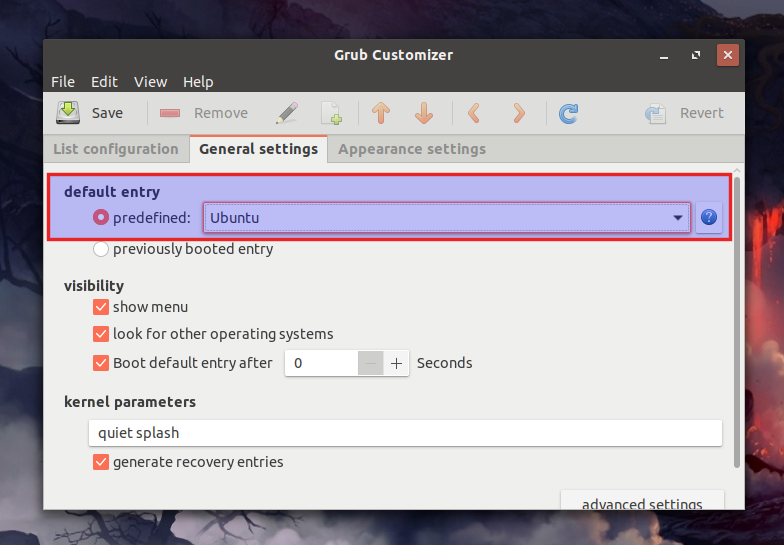Screen dimensions: 784x545
Task: Toggle look for other operating systems
Action: click(101, 334)
